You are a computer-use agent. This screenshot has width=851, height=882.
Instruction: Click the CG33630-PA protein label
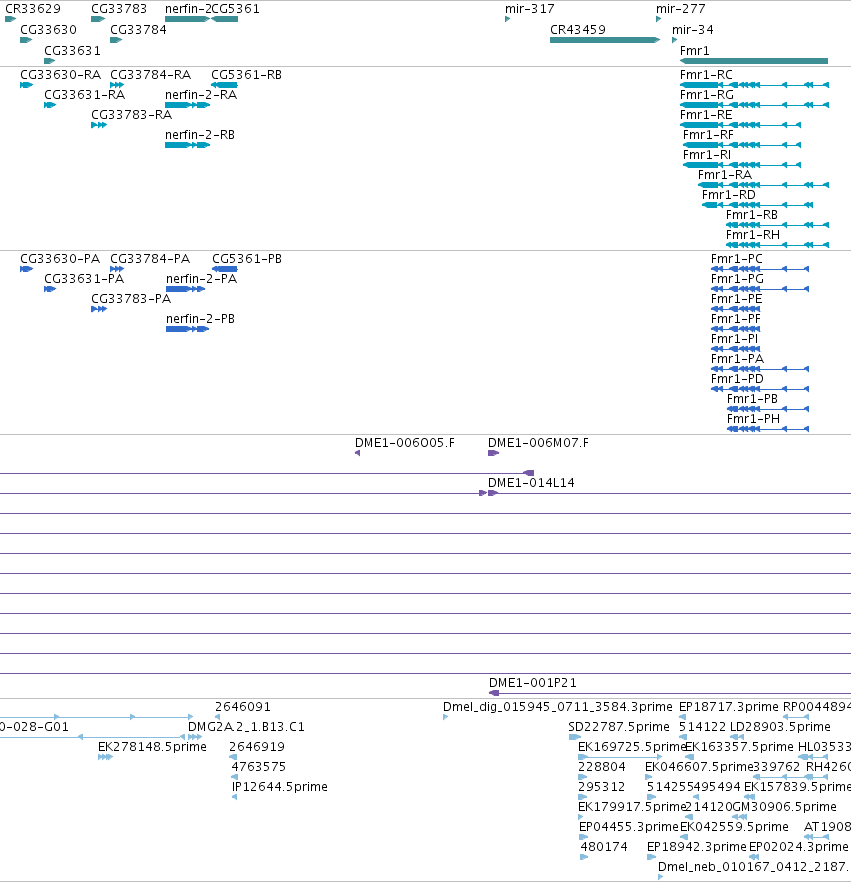pos(60,259)
